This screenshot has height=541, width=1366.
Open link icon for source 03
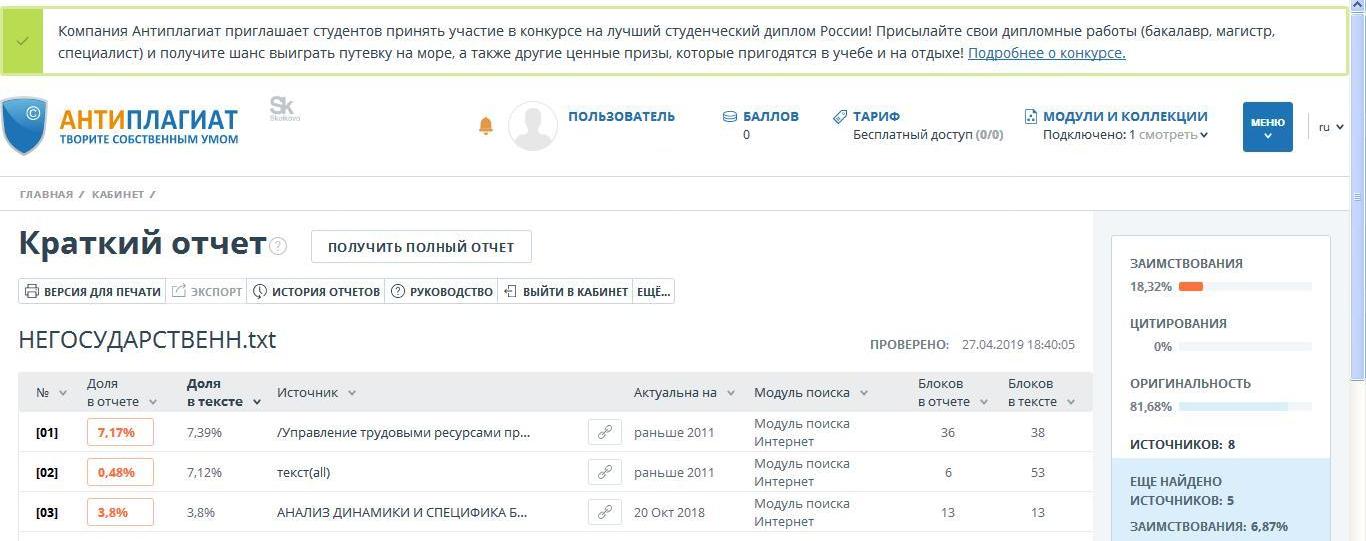[x=604, y=512]
